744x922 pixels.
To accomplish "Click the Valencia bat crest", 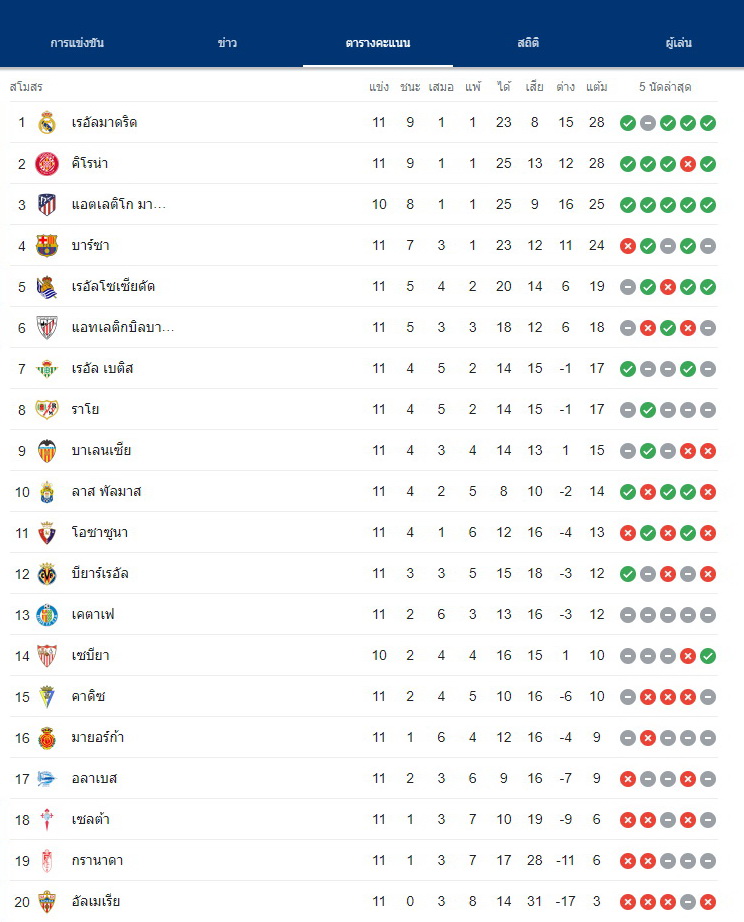I will tap(47, 451).
